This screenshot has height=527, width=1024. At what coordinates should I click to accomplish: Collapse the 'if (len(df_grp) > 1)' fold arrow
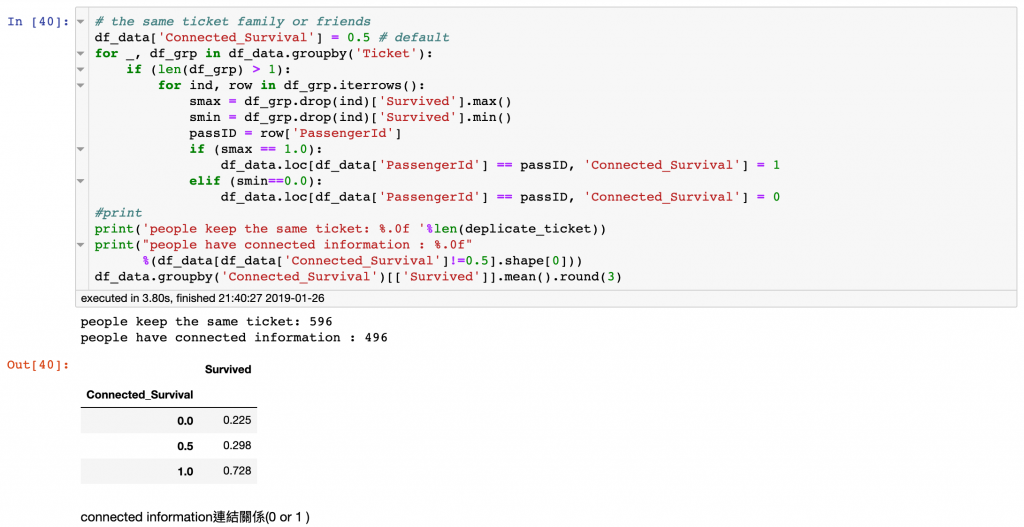(x=81, y=69)
